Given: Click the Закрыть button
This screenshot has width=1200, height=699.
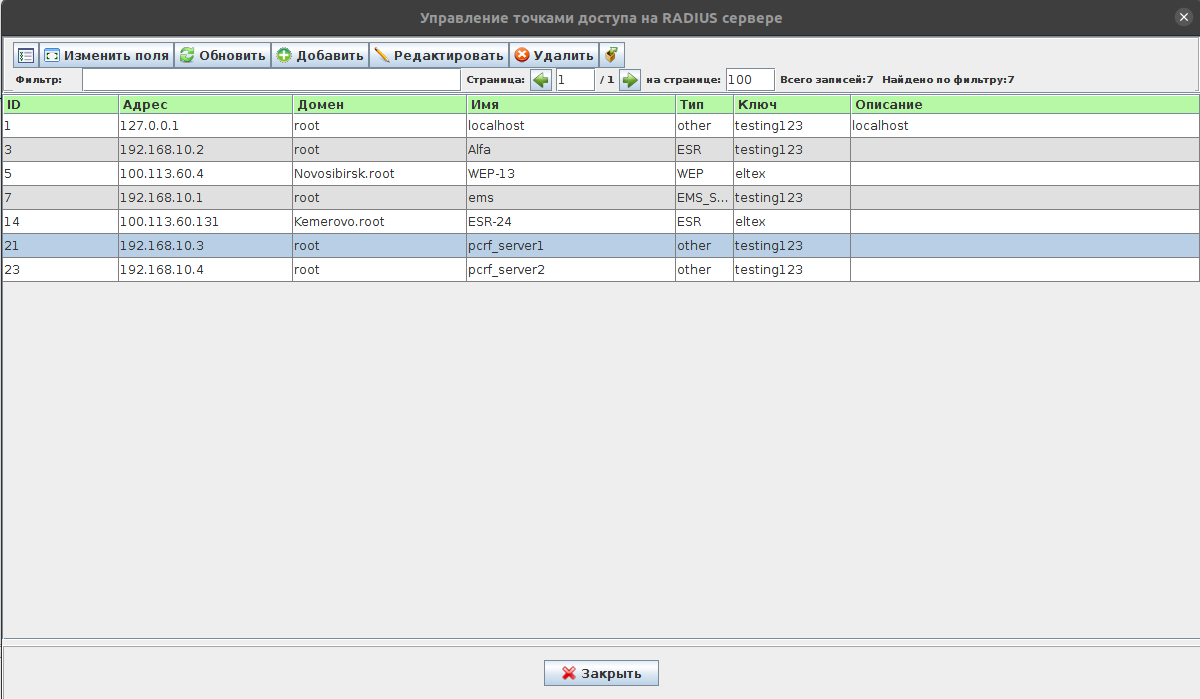Looking at the screenshot, I should [x=601, y=673].
